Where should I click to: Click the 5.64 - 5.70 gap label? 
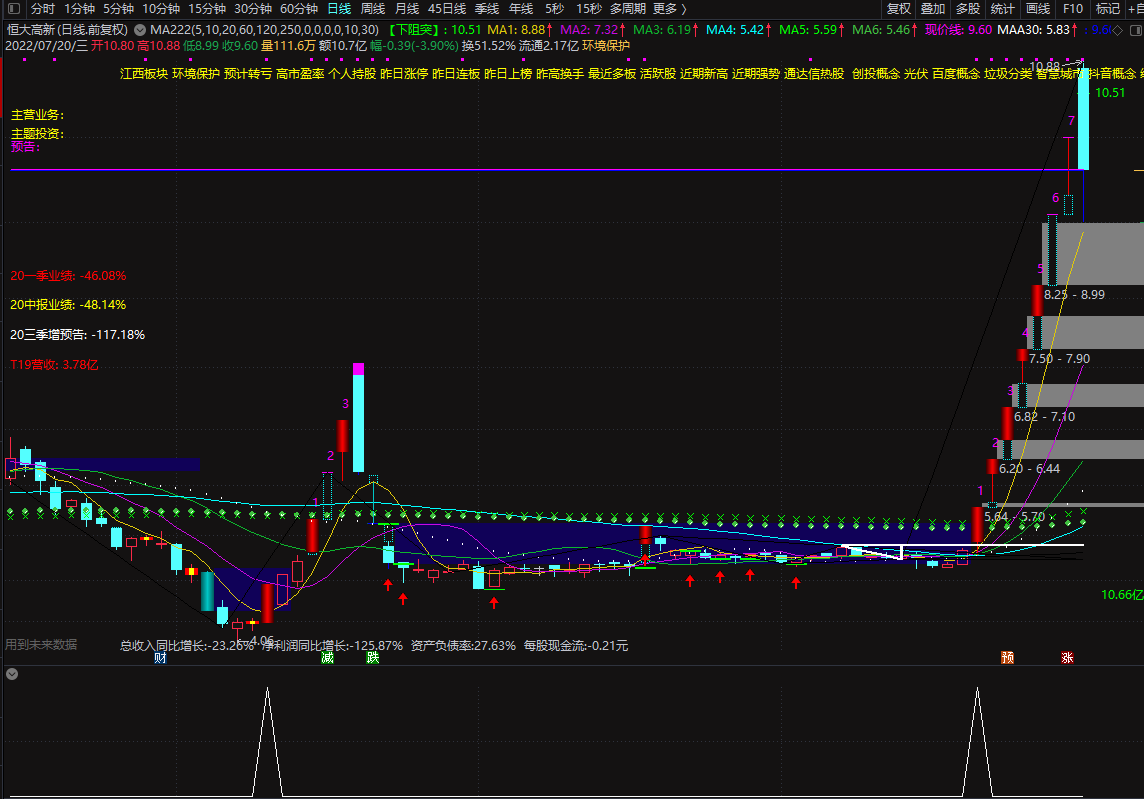(x=1014, y=517)
